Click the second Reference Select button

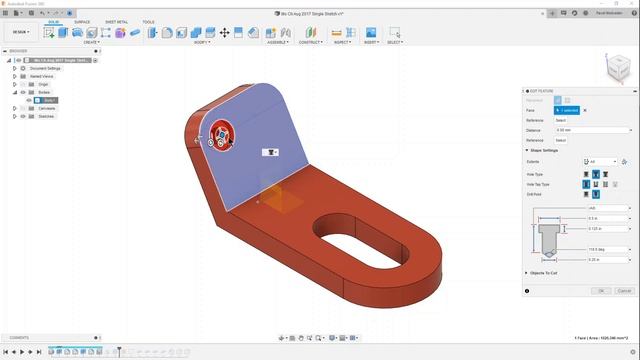pyautogui.click(x=561, y=140)
